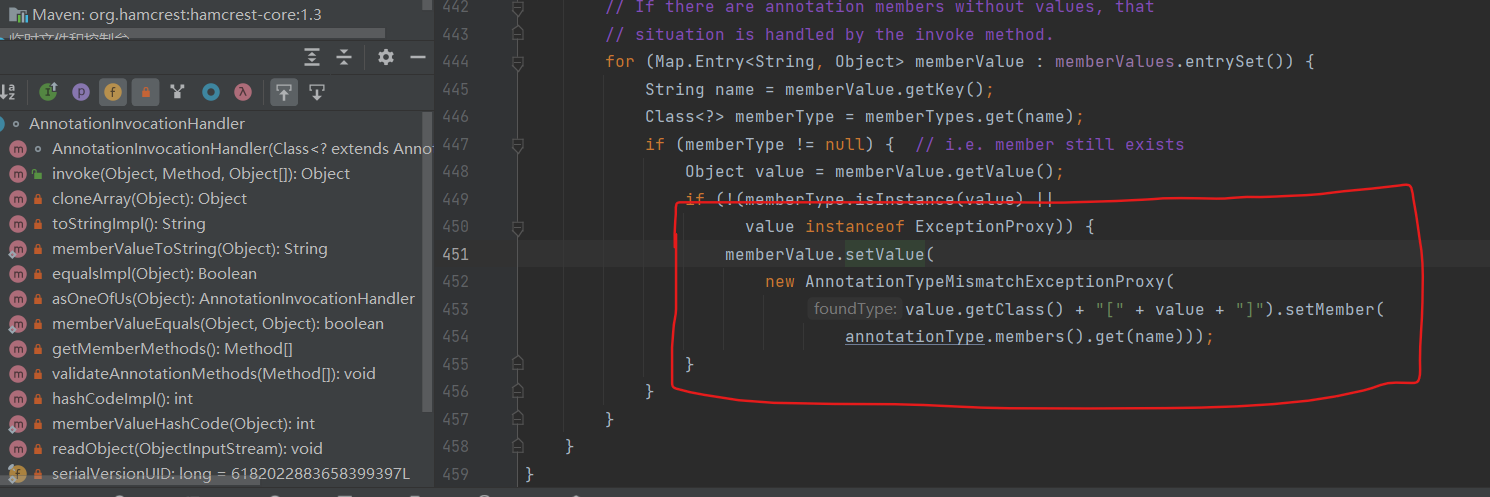The width and height of the screenshot is (1490, 497).
Task: Click the Expand All icon in Structure panel
Action: pos(313,57)
